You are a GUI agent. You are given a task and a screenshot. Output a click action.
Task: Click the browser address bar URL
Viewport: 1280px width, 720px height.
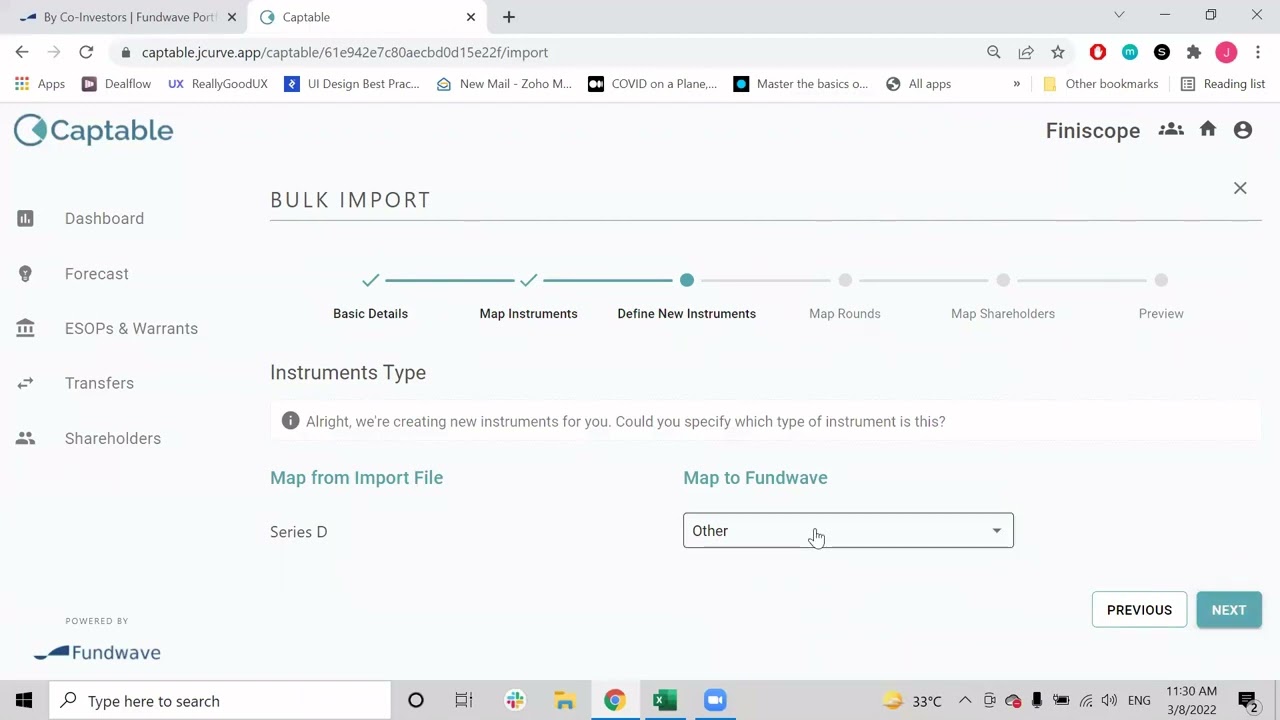pyautogui.click(x=345, y=52)
